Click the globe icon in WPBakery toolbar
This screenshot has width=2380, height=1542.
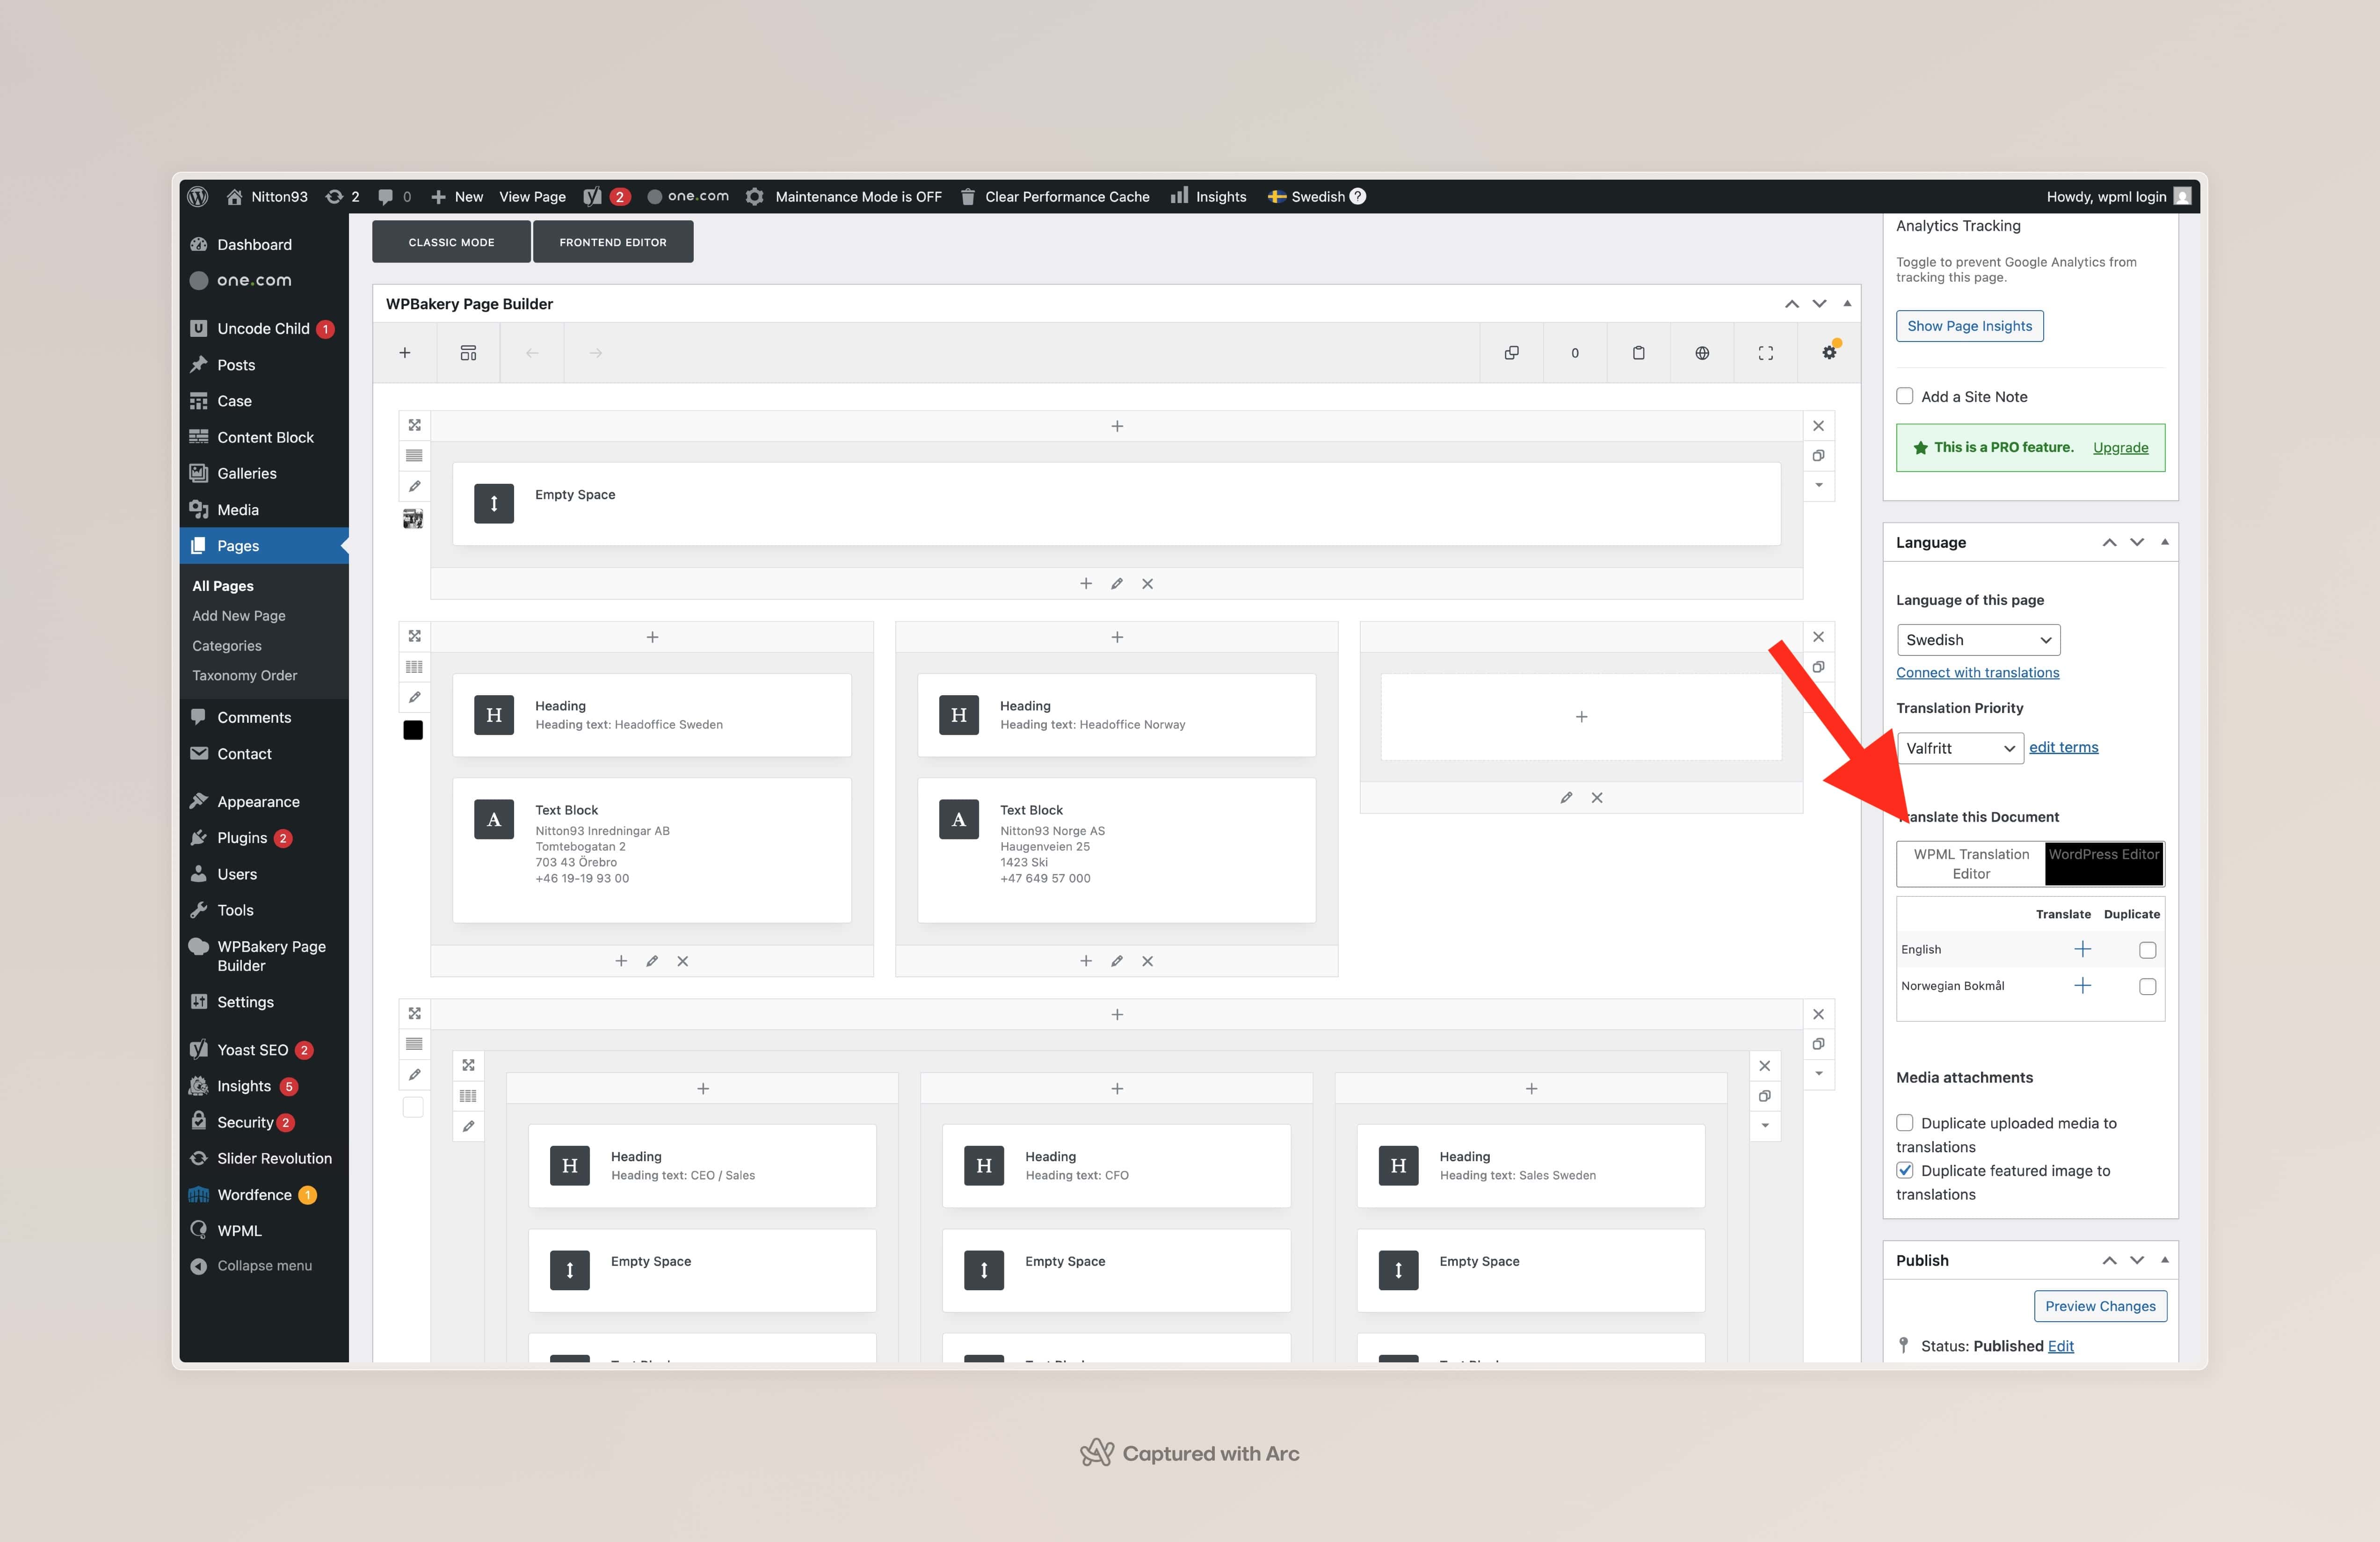click(x=1702, y=353)
